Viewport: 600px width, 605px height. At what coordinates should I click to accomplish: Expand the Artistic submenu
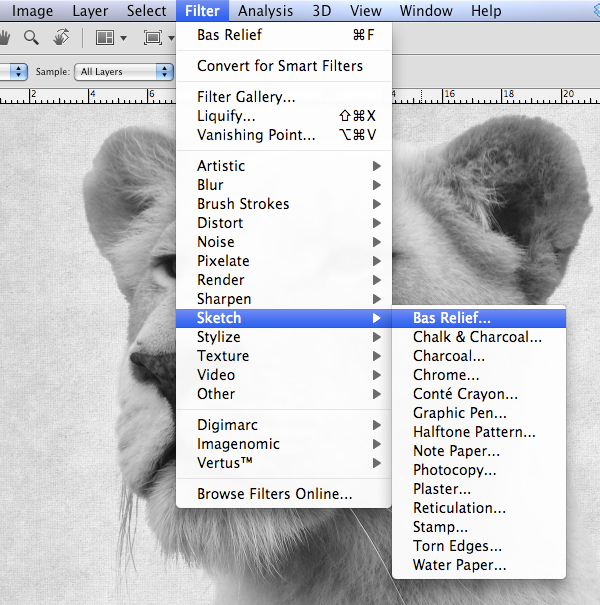(284, 166)
